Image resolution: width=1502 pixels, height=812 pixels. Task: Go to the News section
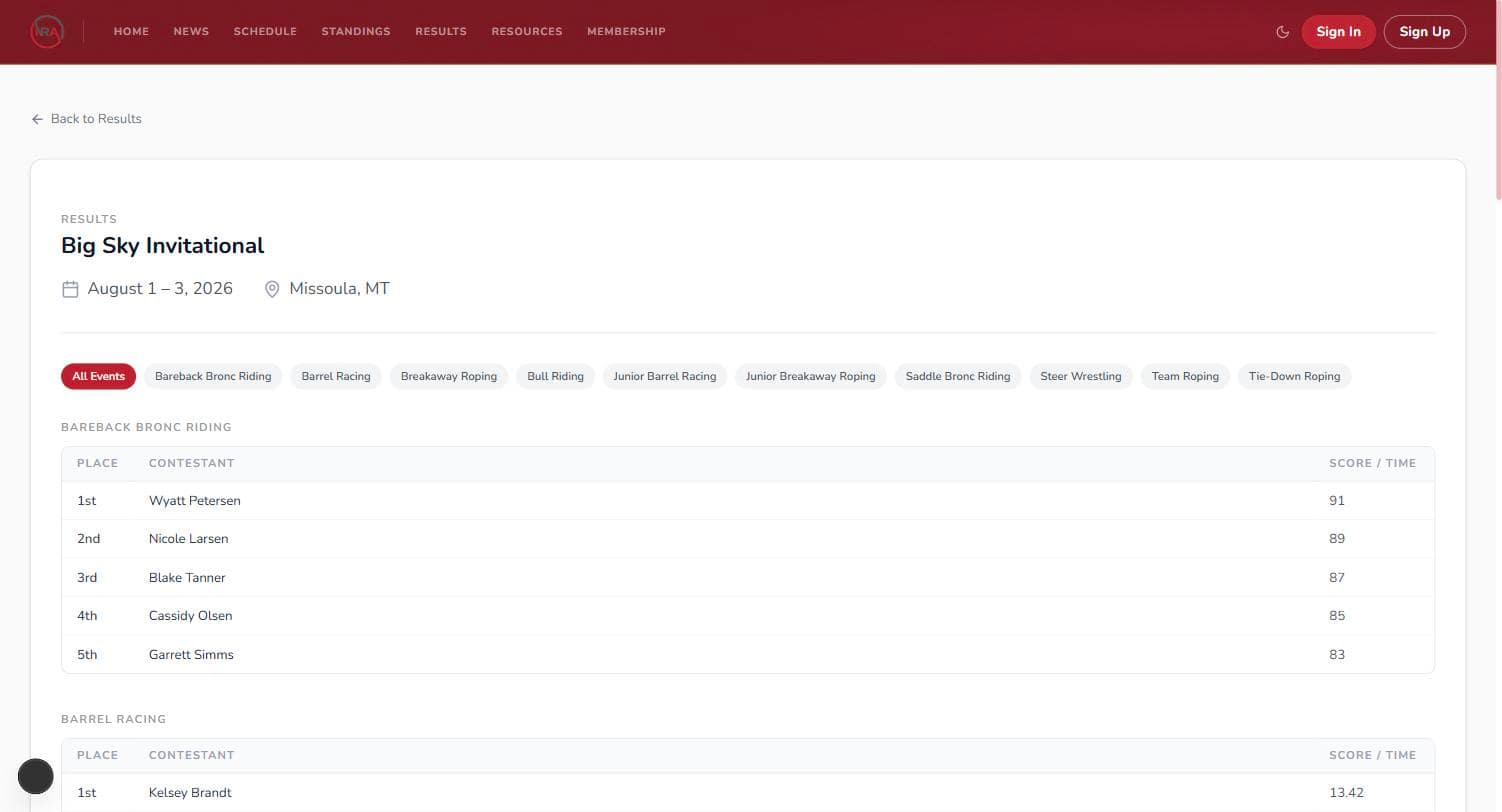[191, 32]
